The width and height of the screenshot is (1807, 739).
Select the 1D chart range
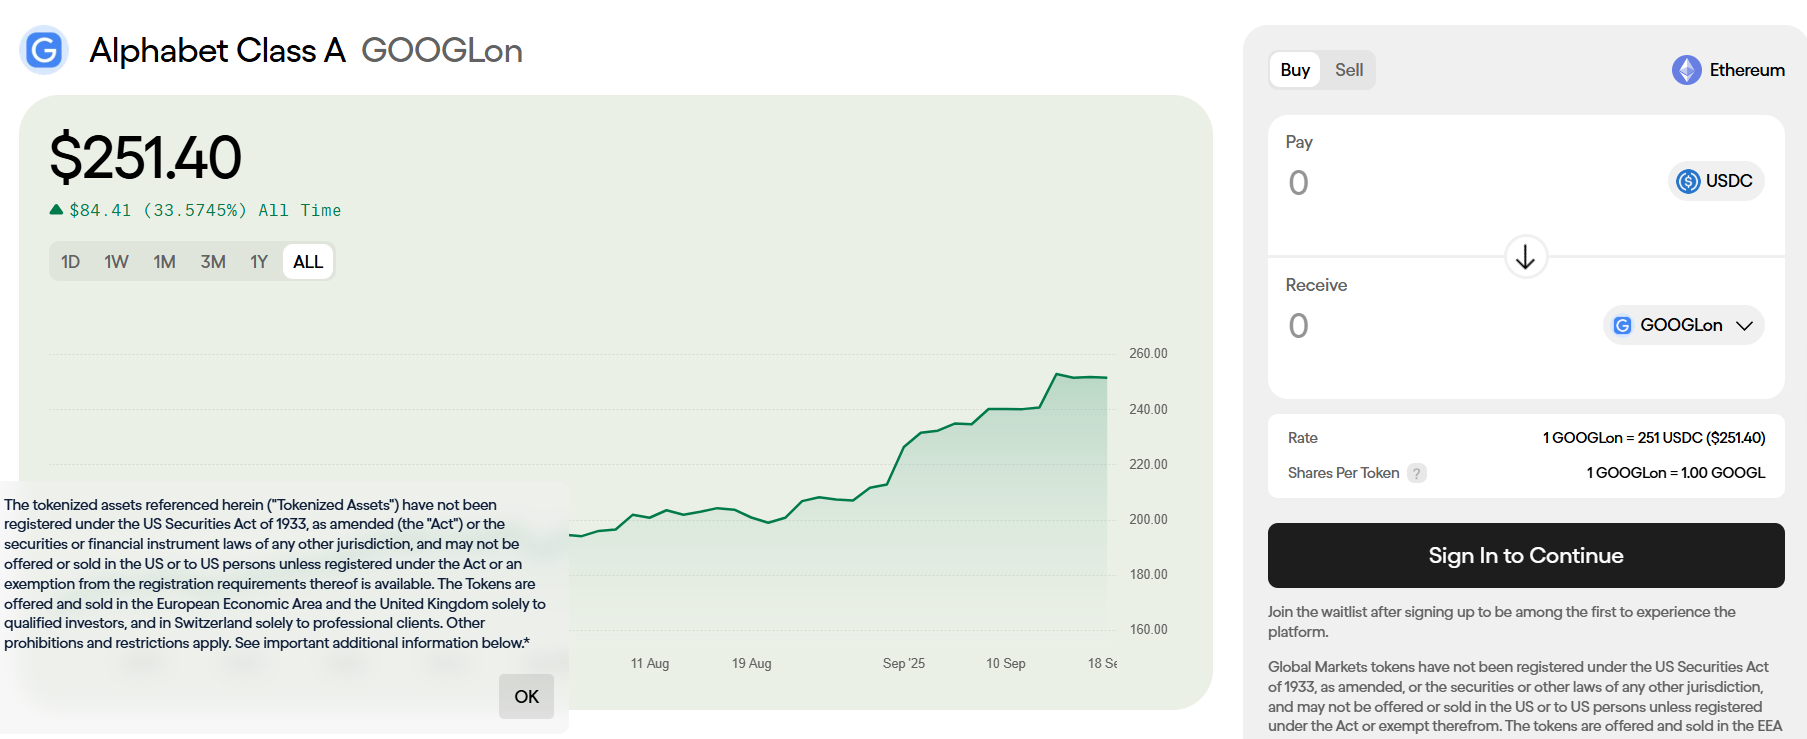click(70, 262)
